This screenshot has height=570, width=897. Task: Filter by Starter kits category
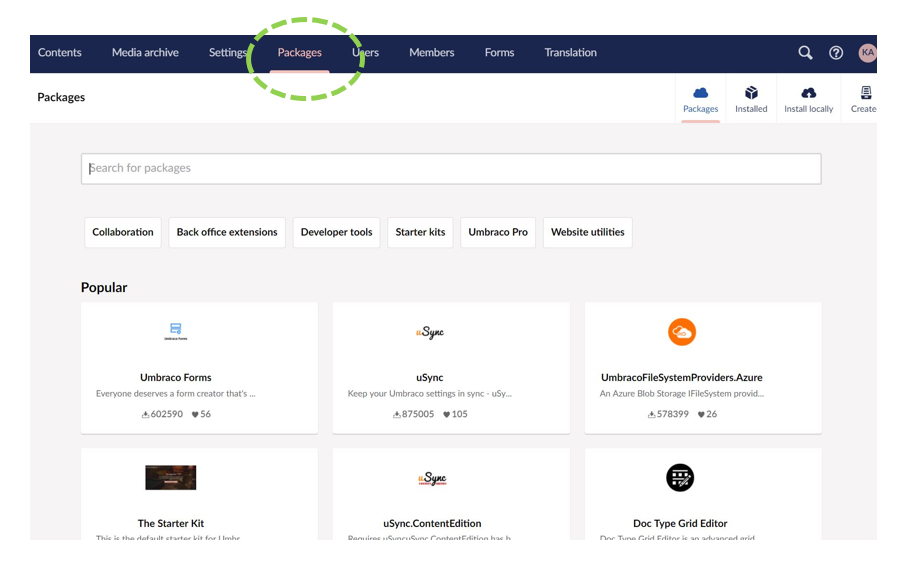click(x=420, y=232)
